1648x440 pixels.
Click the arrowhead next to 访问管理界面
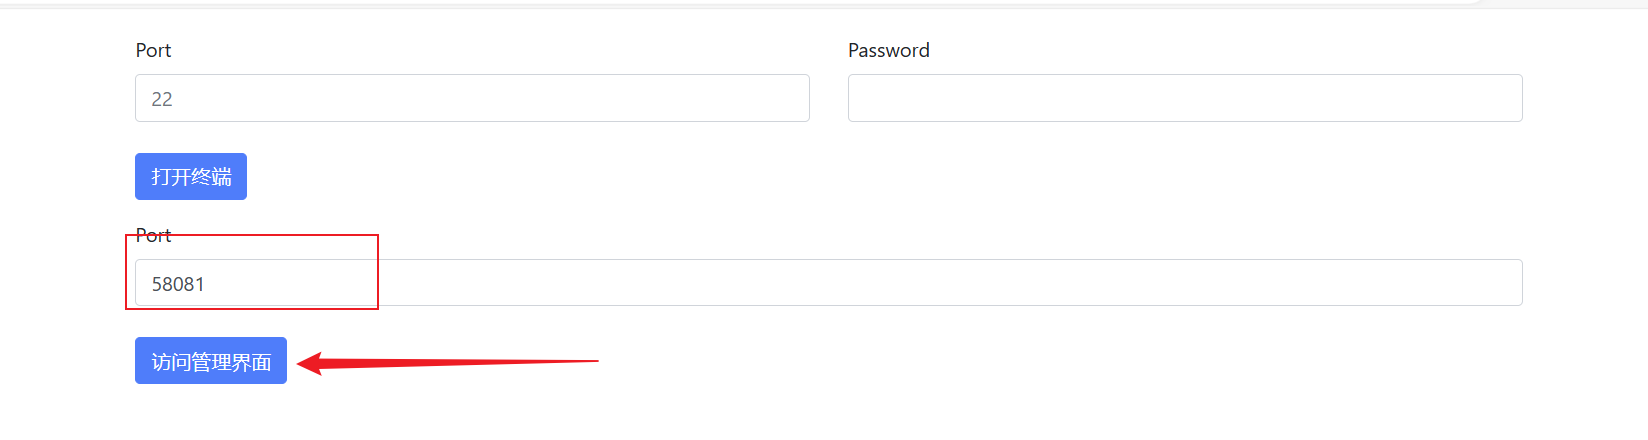click(310, 363)
